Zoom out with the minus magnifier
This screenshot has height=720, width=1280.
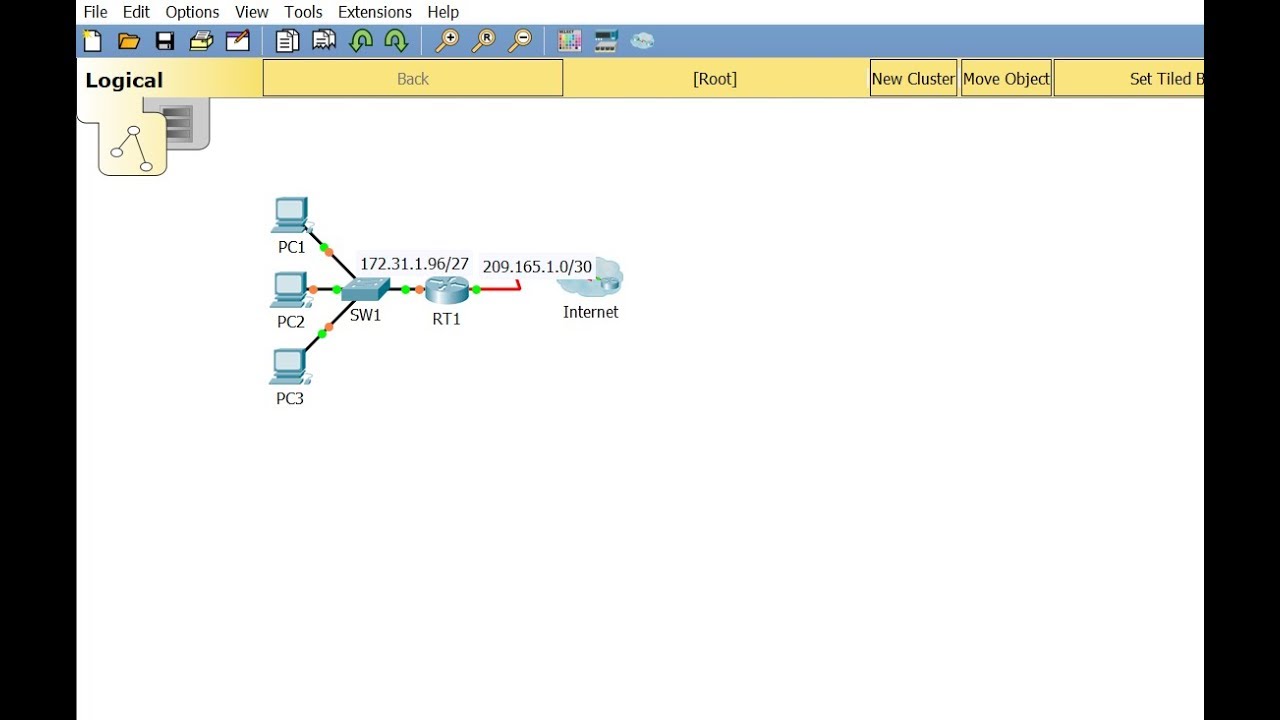coord(520,41)
